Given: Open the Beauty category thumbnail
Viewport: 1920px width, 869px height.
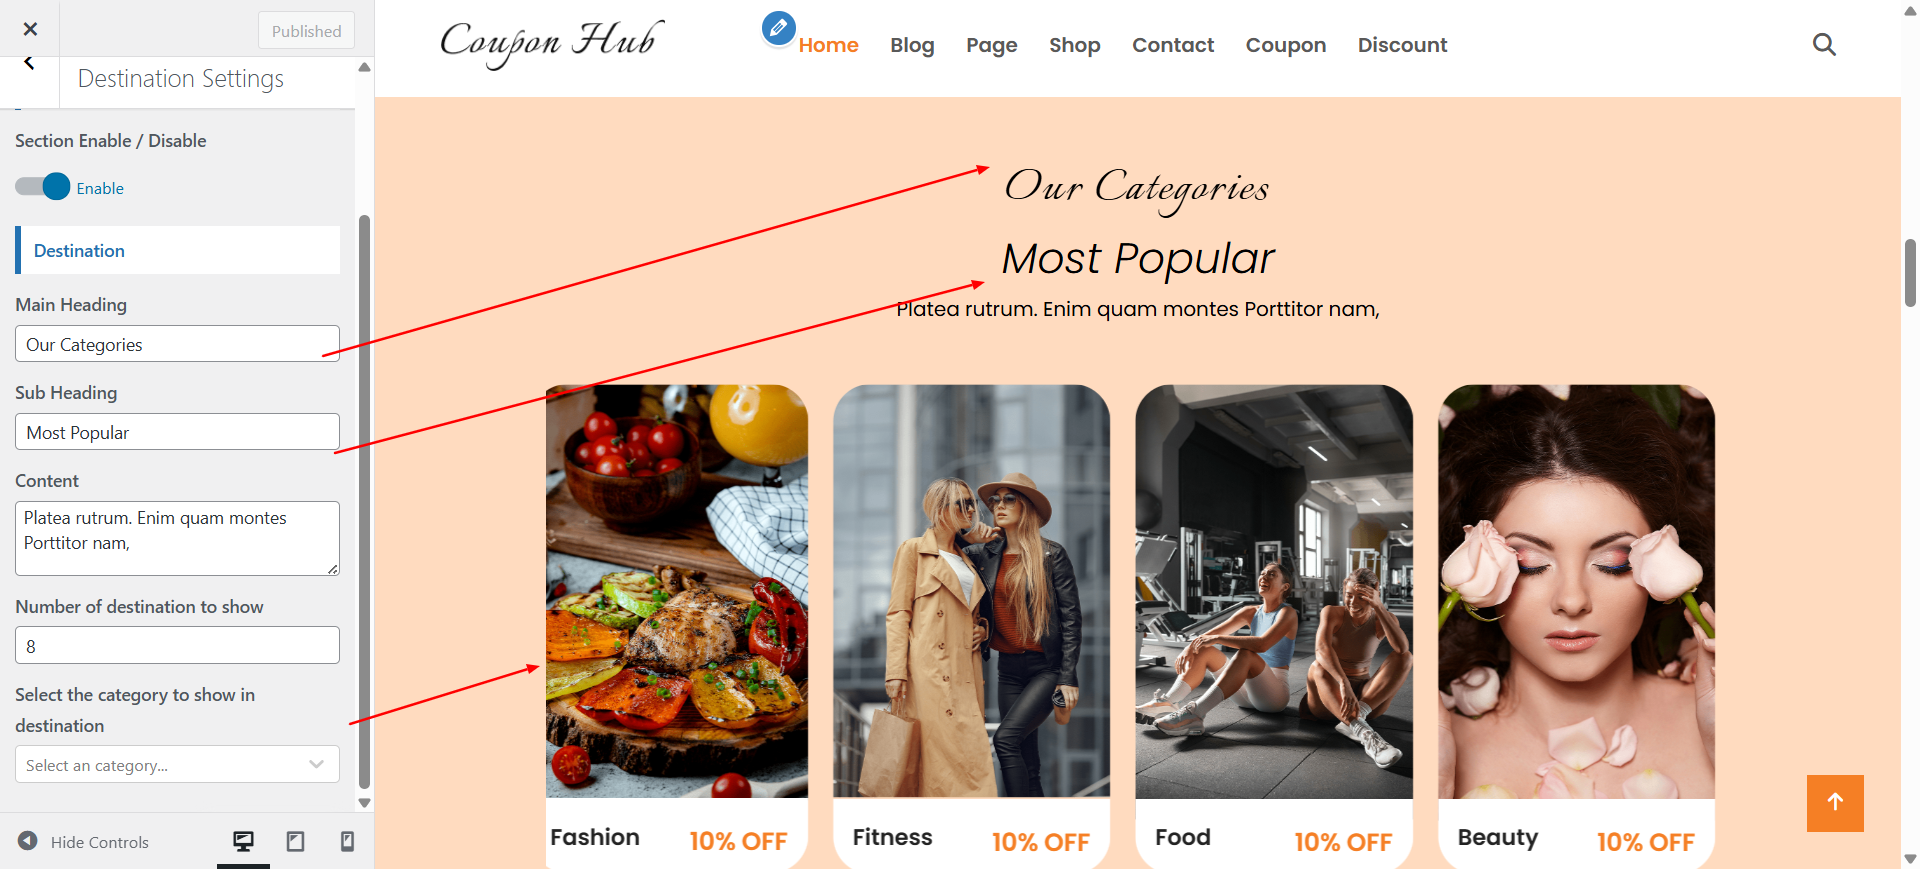Looking at the screenshot, I should point(1576,591).
